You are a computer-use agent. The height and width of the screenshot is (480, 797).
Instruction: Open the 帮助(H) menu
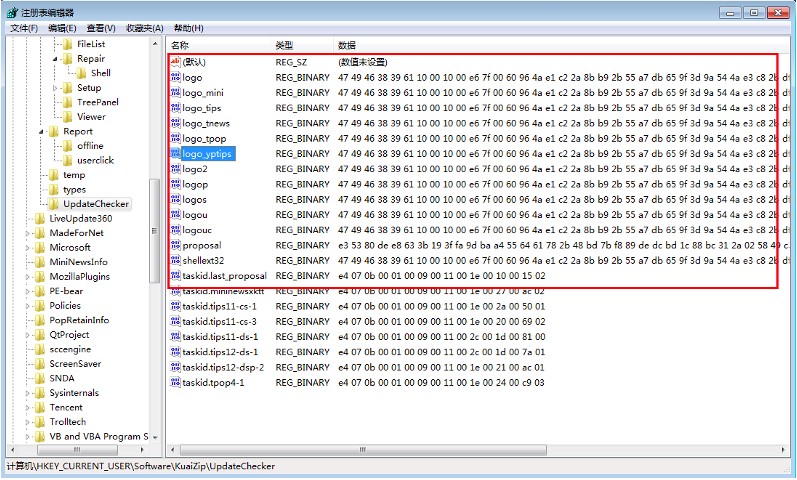(188, 28)
